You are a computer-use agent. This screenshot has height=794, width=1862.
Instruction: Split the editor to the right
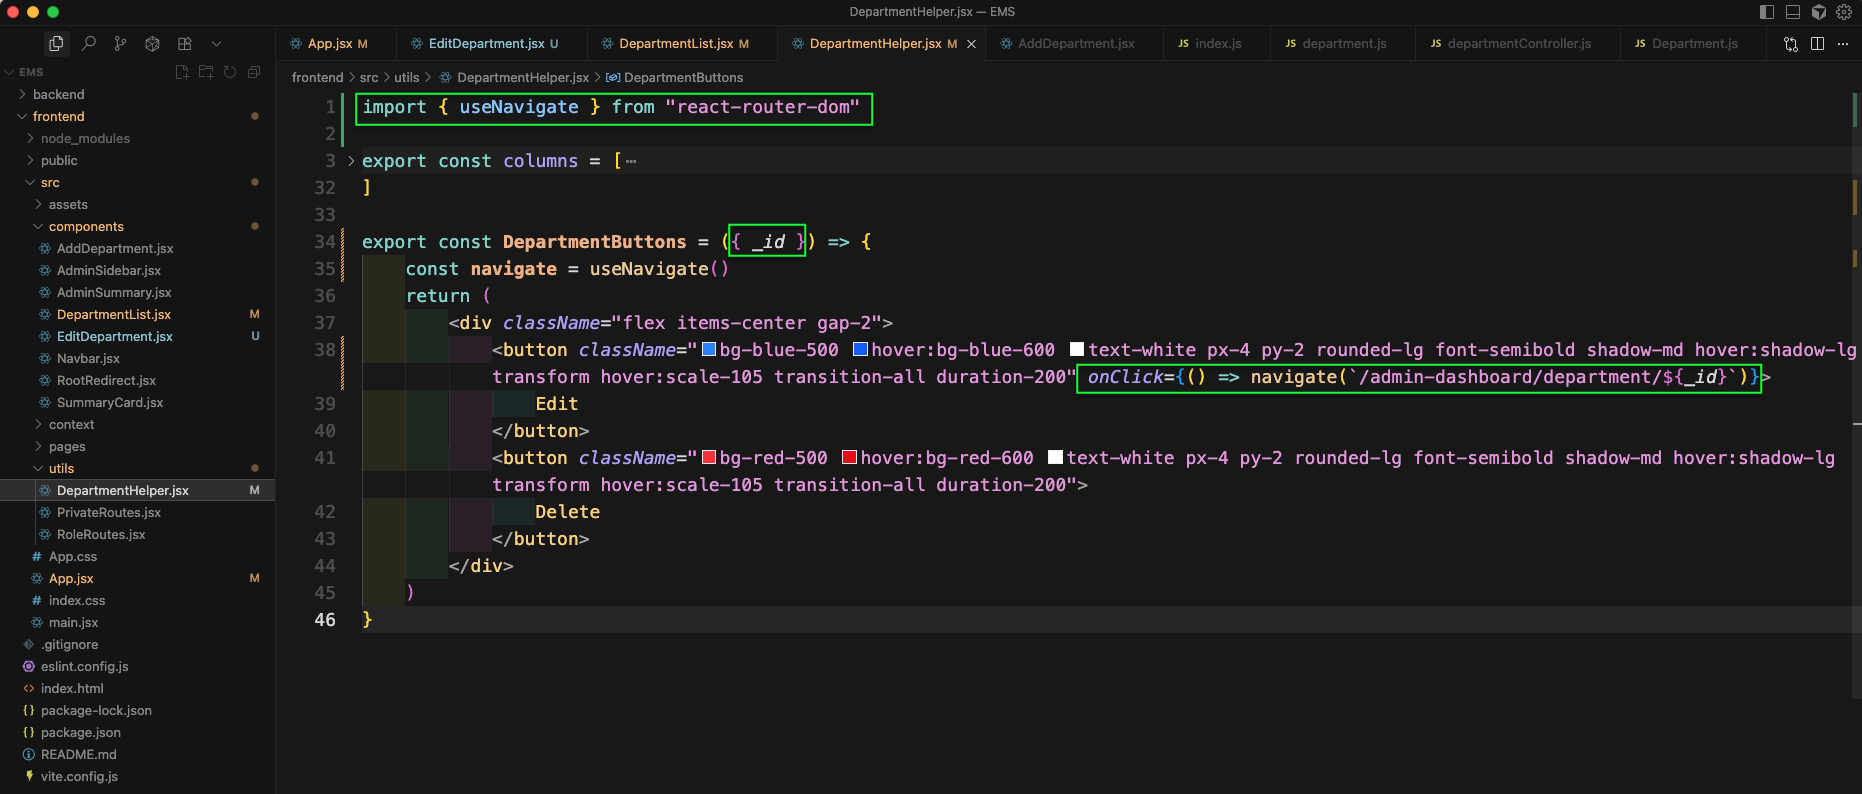point(1817,44)
